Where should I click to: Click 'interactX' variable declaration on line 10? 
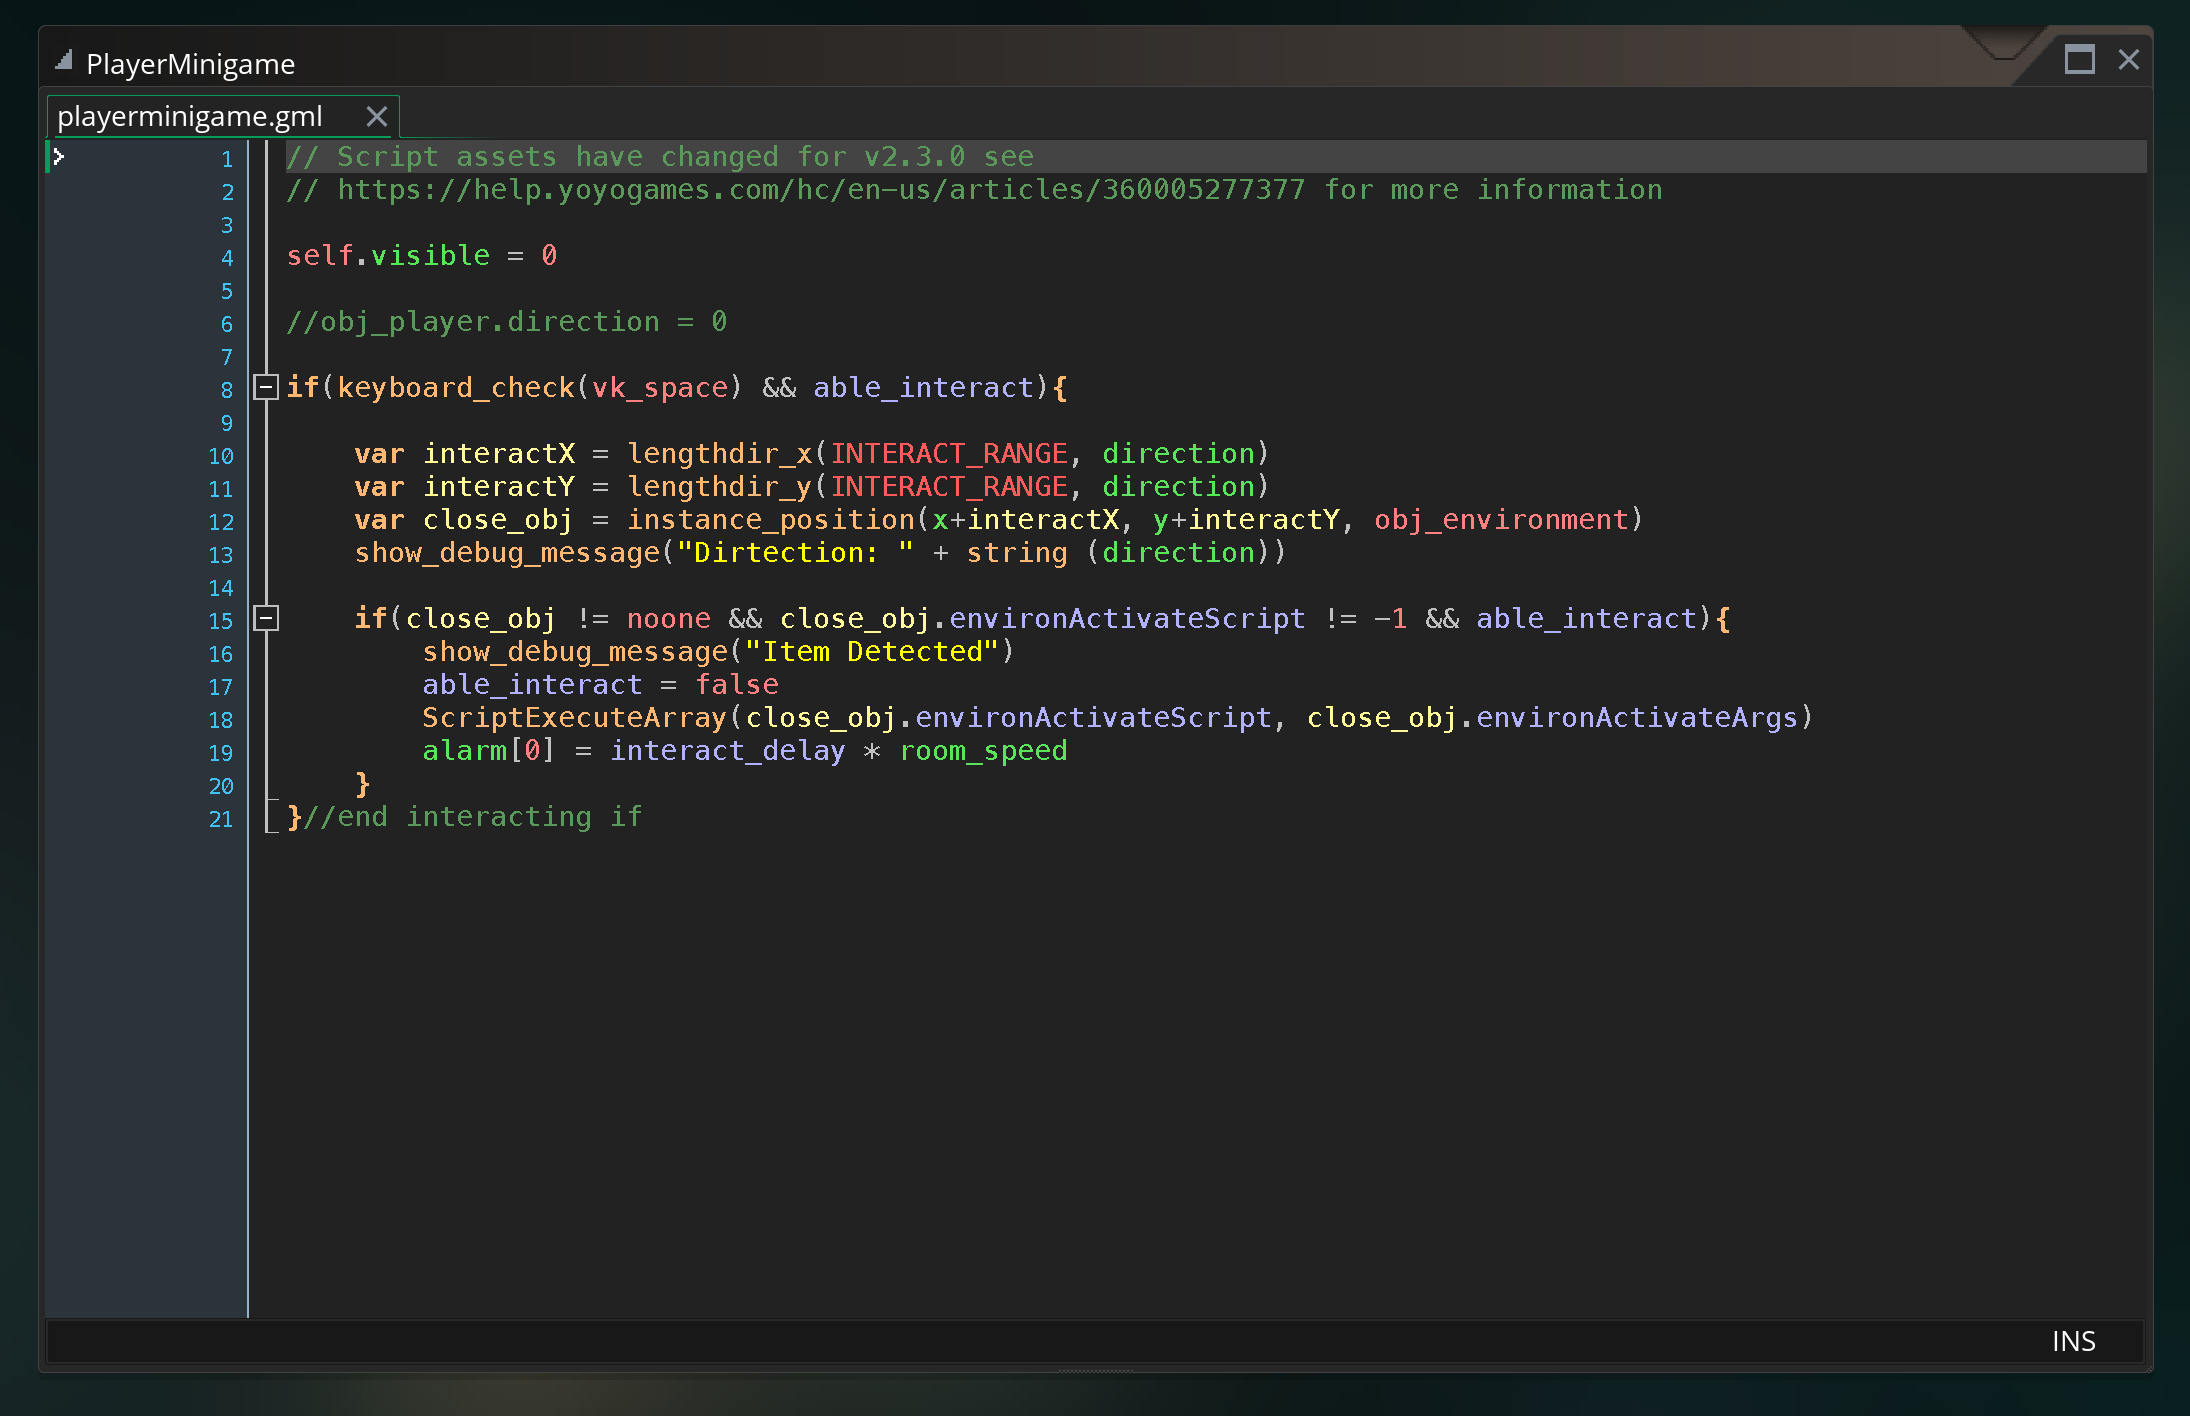(499, 453)
